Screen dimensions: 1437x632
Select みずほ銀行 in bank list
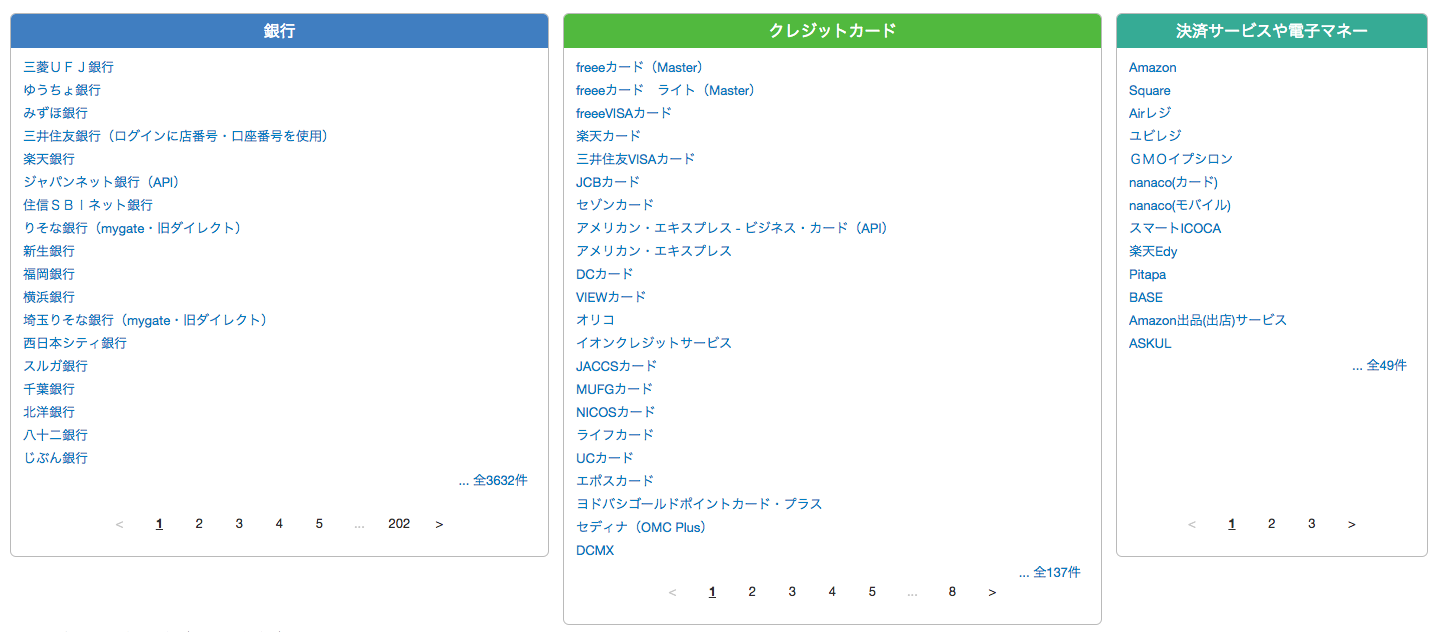(x=55, y=113)
